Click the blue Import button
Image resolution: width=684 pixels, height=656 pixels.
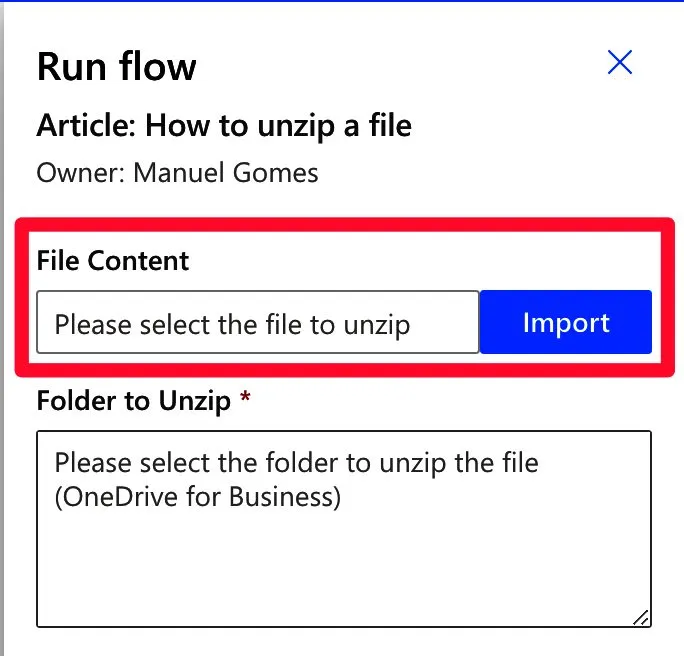click(566, 323)
